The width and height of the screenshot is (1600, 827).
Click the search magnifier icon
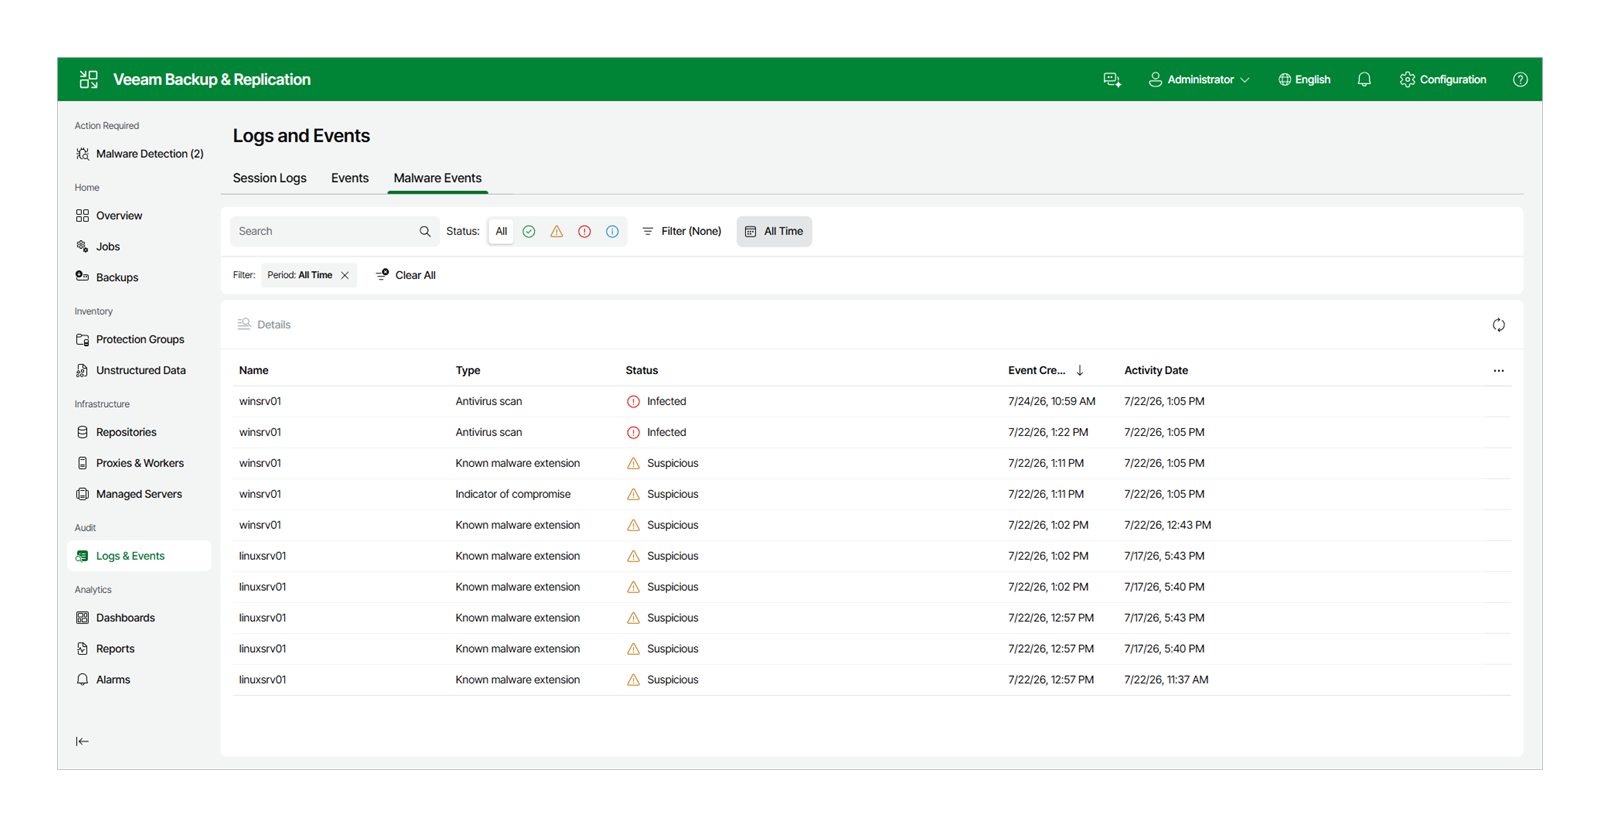coord(425,232)
